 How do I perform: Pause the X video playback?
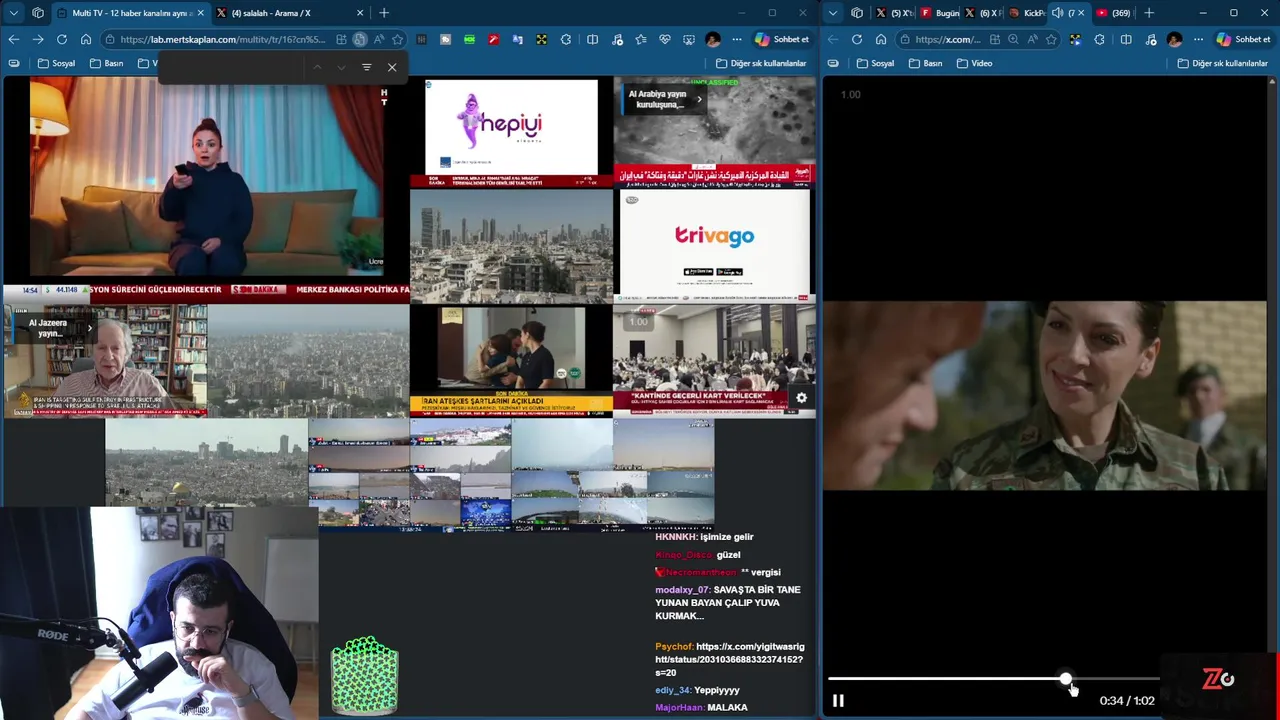point(838,701)
